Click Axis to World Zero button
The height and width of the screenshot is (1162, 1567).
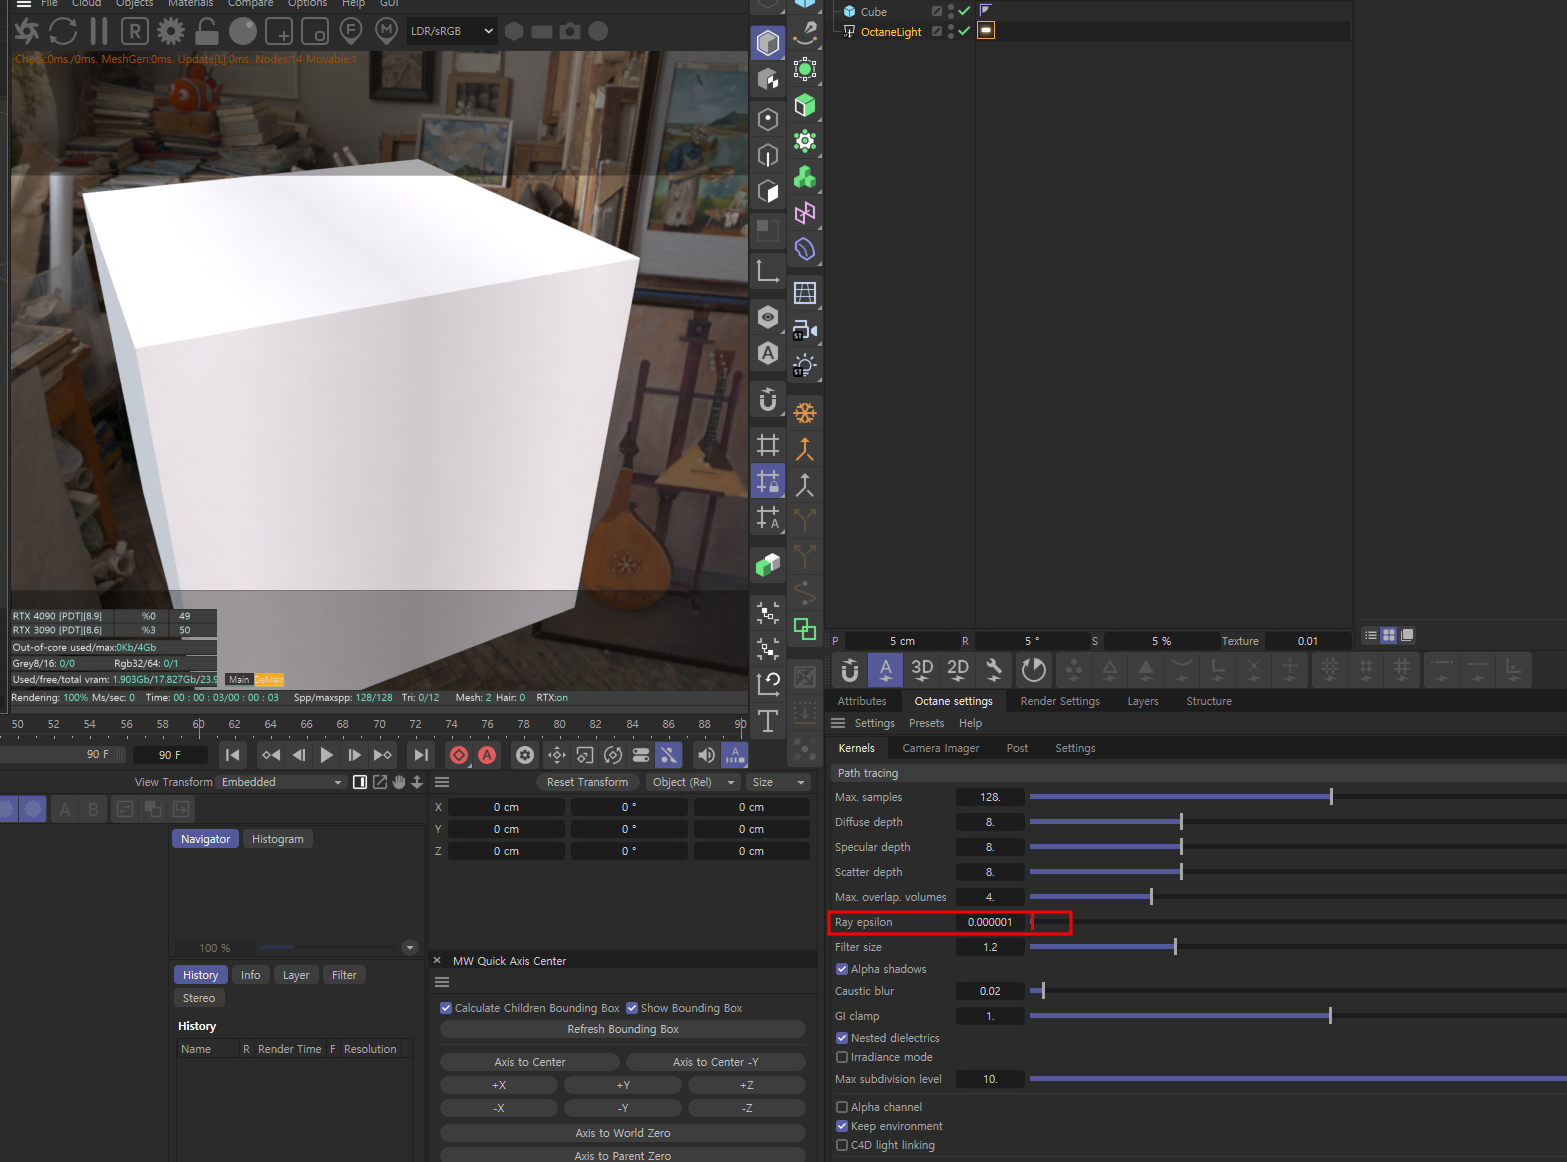click(623, 1133)
